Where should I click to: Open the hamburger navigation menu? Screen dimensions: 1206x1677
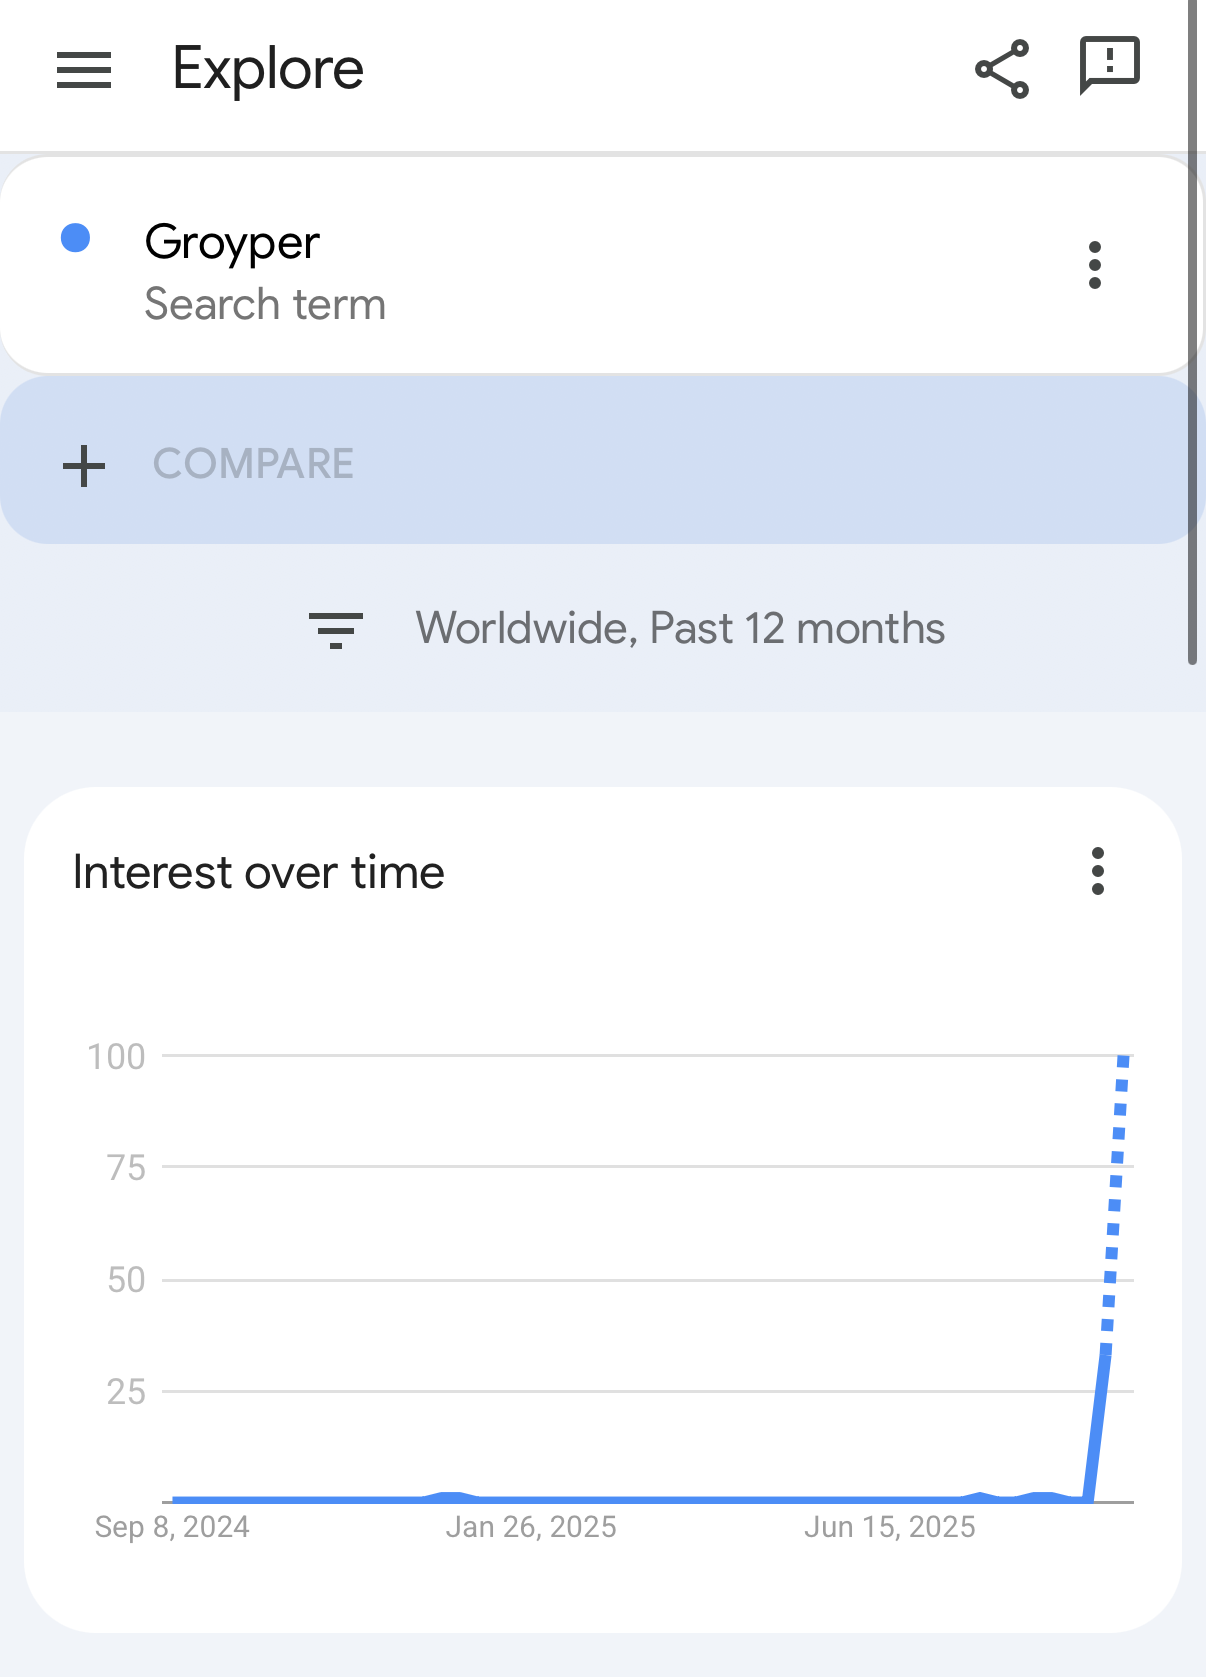click(x=84, y=69)
